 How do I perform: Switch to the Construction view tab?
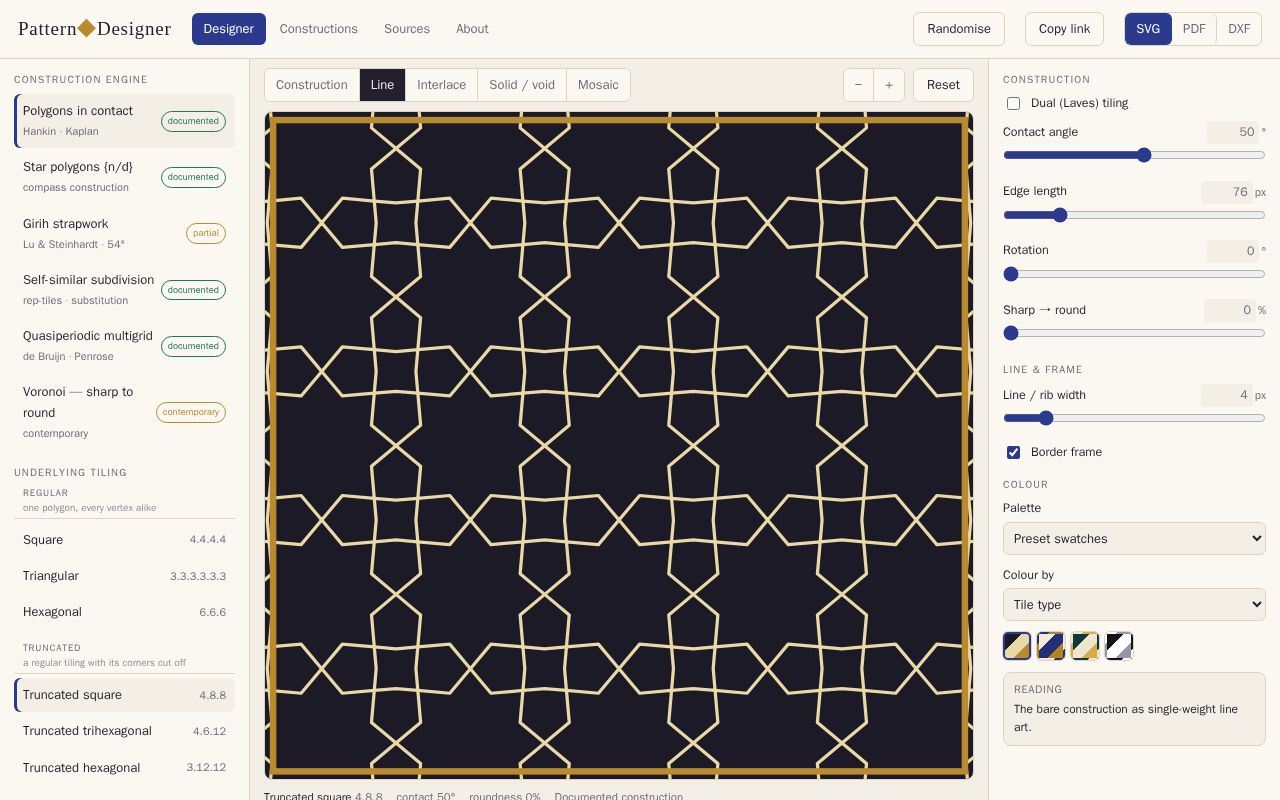click(312, 85)
